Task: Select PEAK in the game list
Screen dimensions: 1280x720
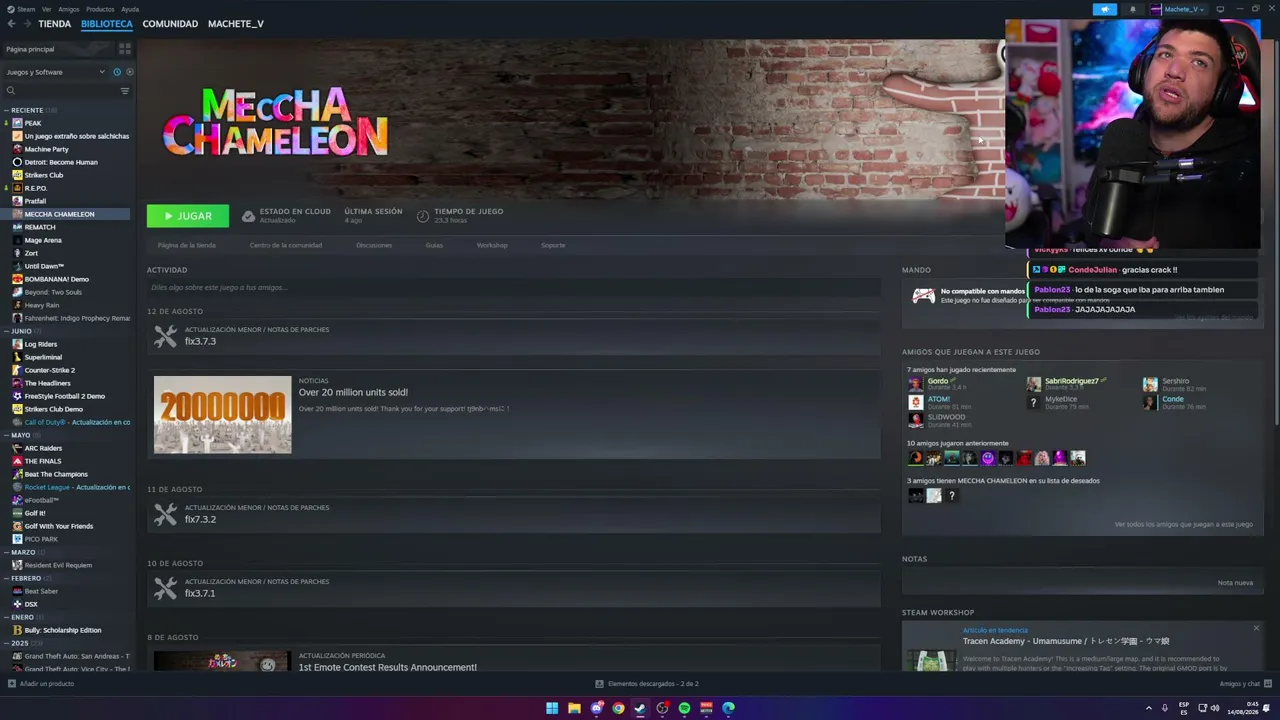Action: tap(33, 123)
